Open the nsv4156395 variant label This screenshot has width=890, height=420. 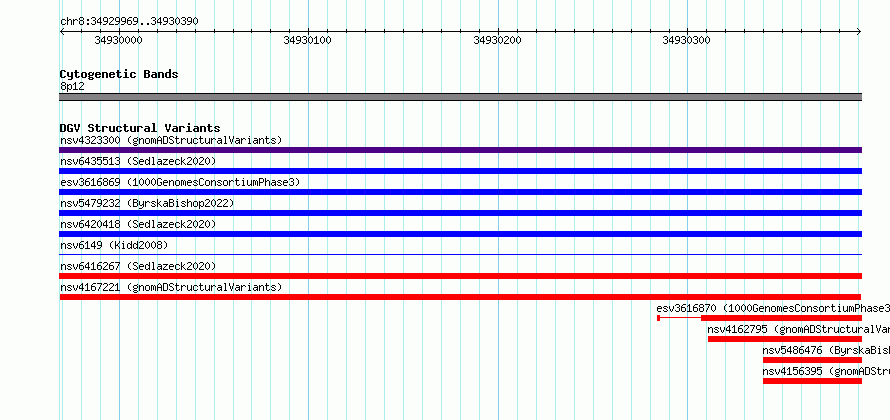(826, 371)
